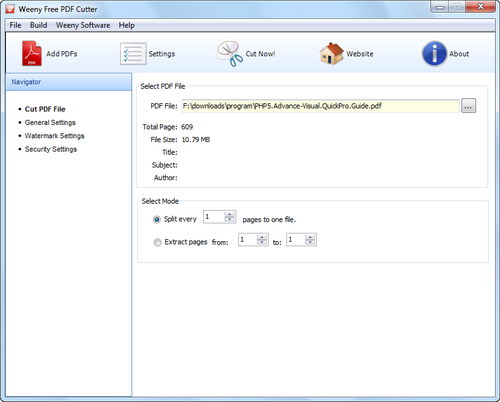Viewport: 500px width, 402px height.
Task: Close the Weeny Free PDF Cutter window
Action: (x=480, y=7)
